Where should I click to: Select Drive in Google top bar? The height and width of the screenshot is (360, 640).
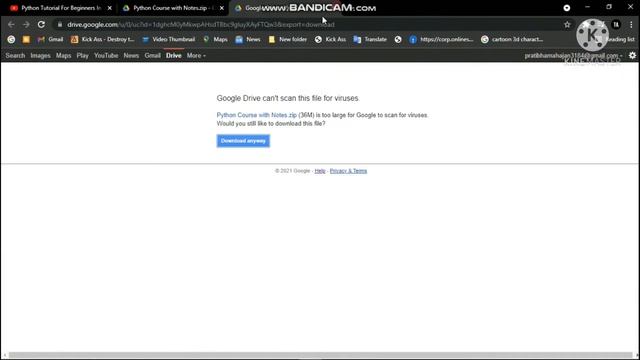173,56
